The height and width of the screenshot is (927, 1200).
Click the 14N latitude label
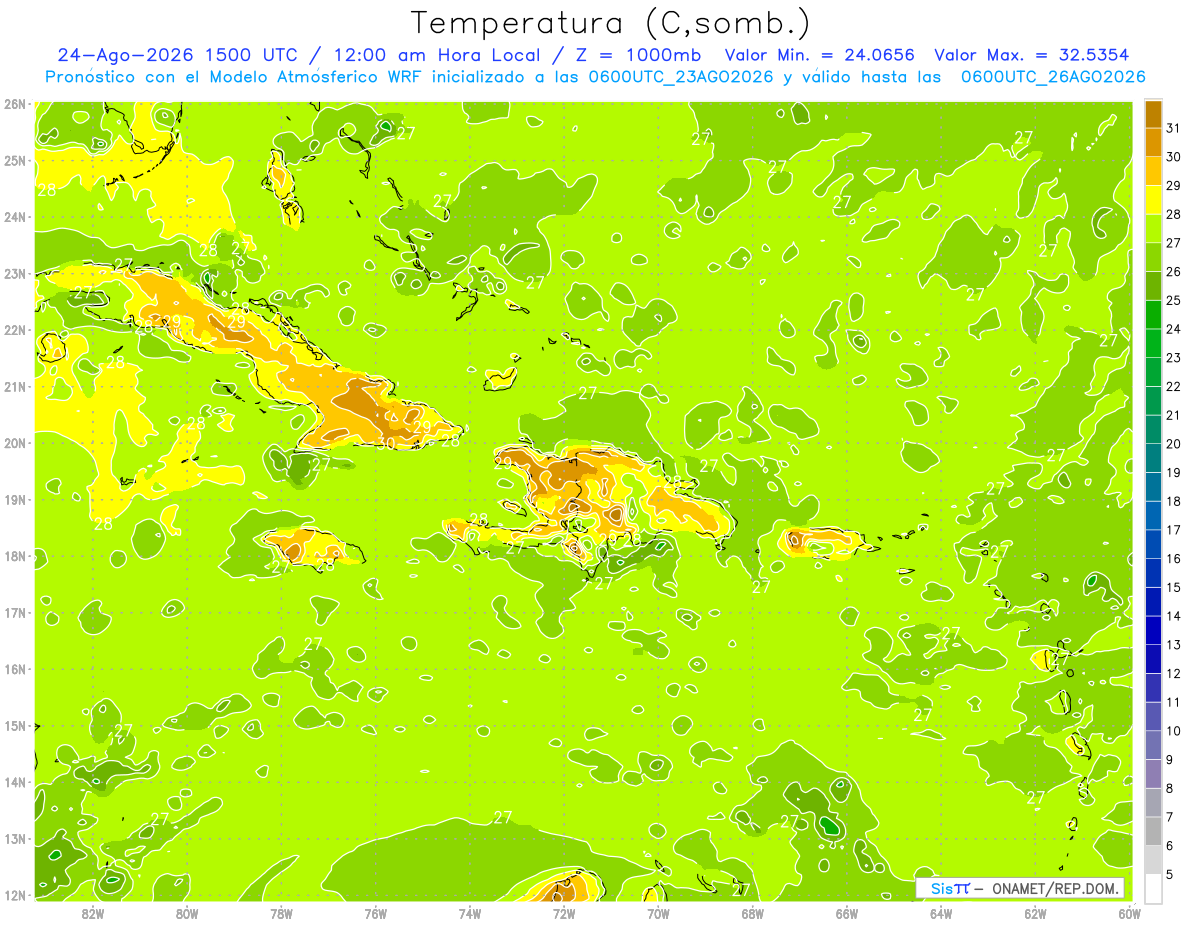click(15, 782)
